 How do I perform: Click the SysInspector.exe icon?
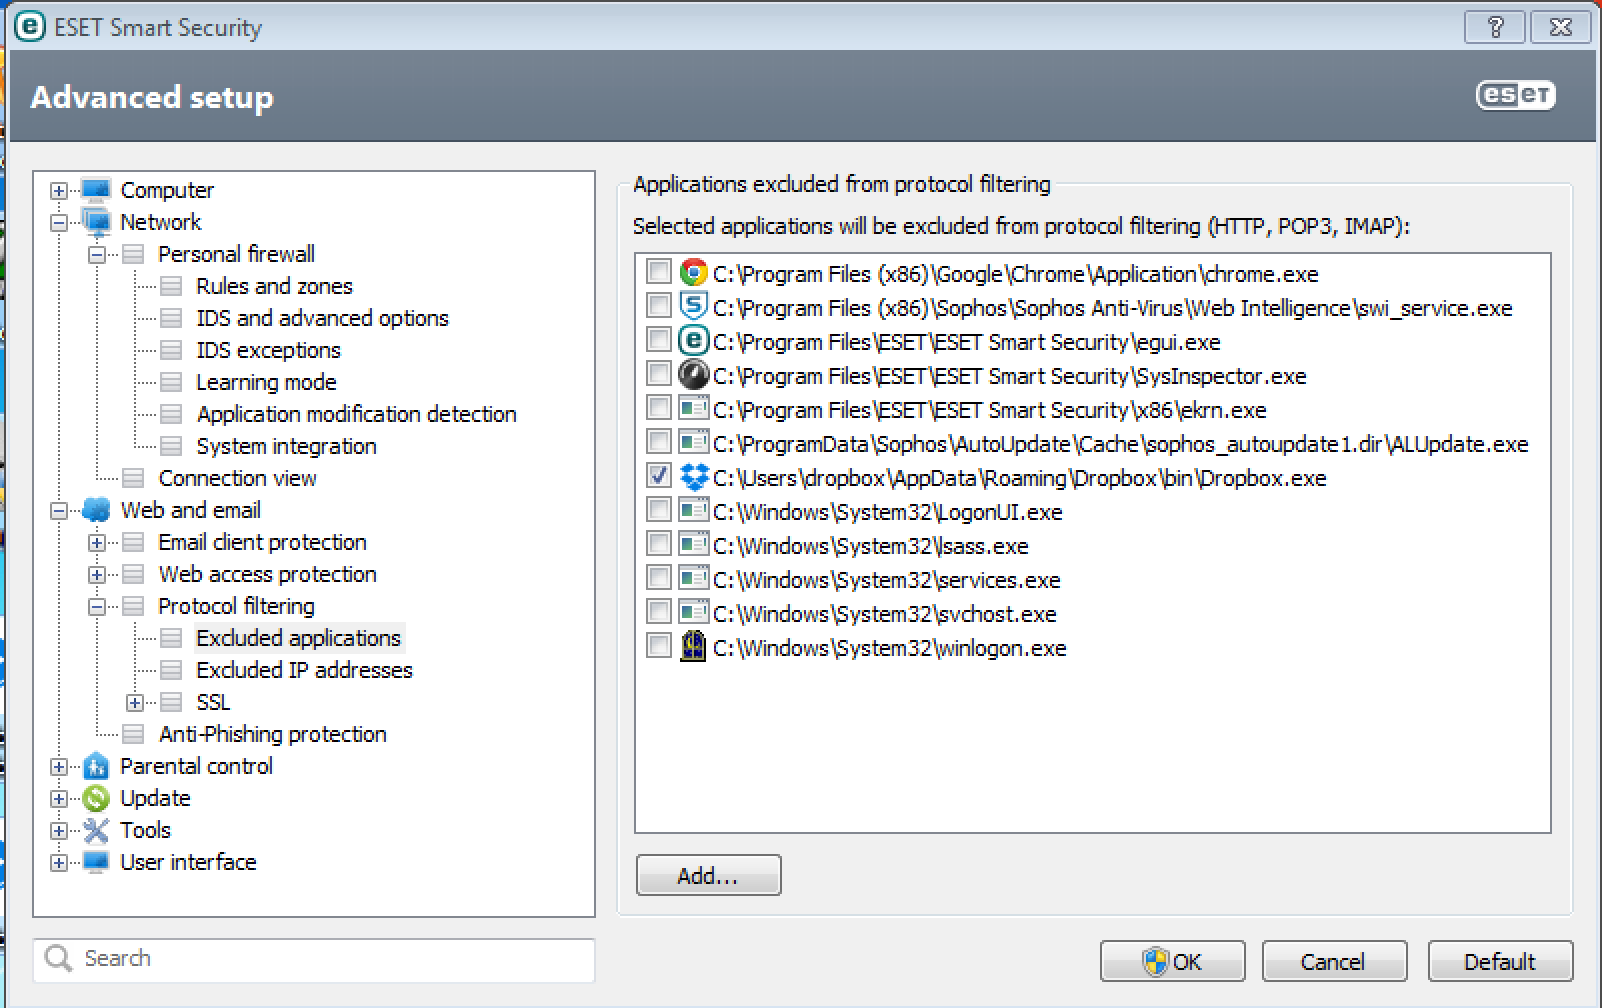tap(692, 375)
